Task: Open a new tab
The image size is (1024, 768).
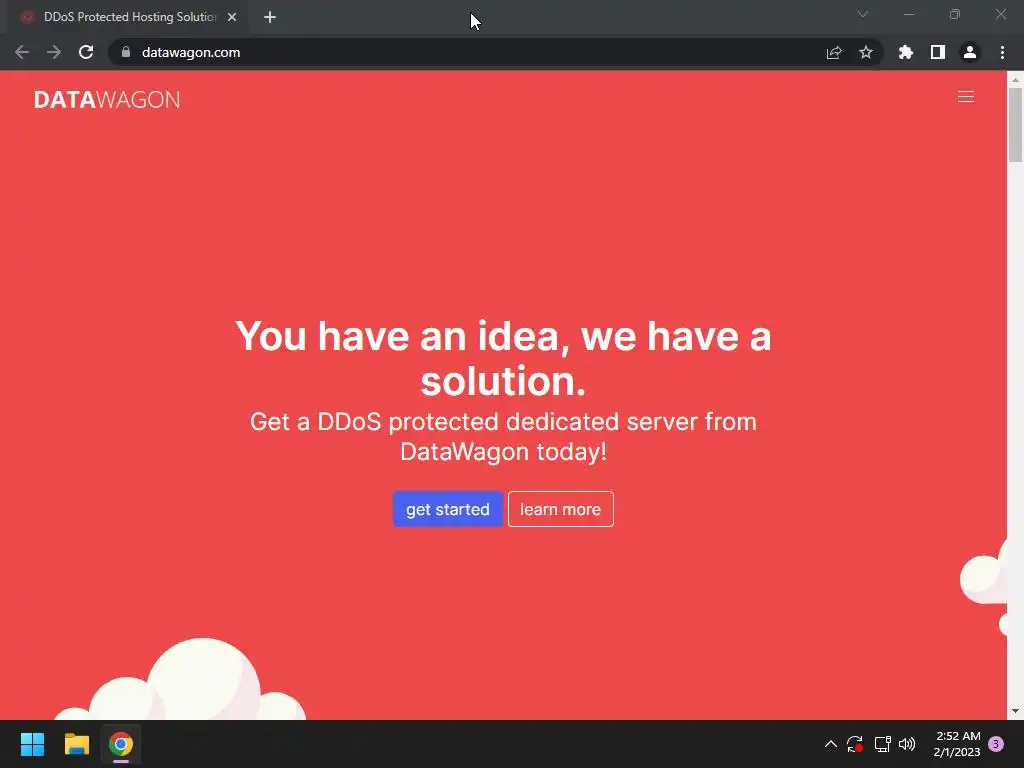Action: pos(270,17)
